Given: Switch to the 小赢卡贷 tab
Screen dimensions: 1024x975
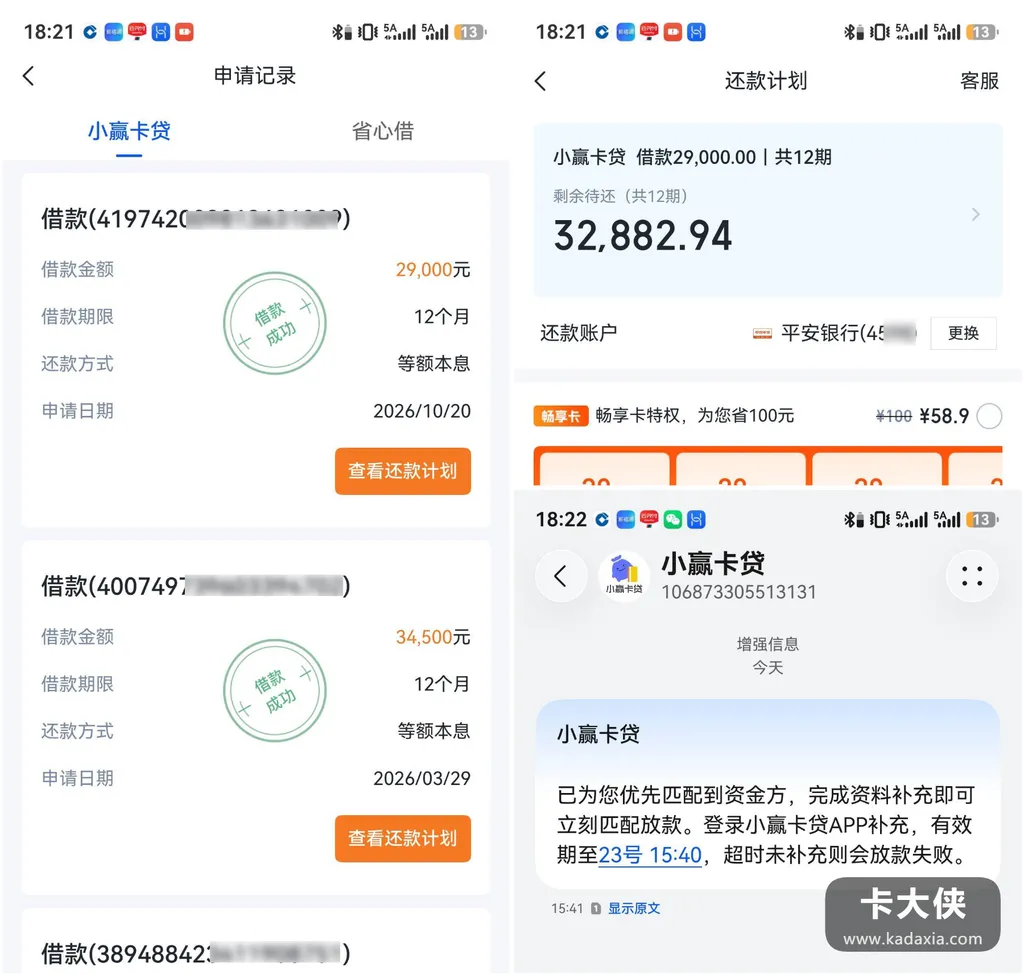Looking at the screenshot, I should [129, 131].
